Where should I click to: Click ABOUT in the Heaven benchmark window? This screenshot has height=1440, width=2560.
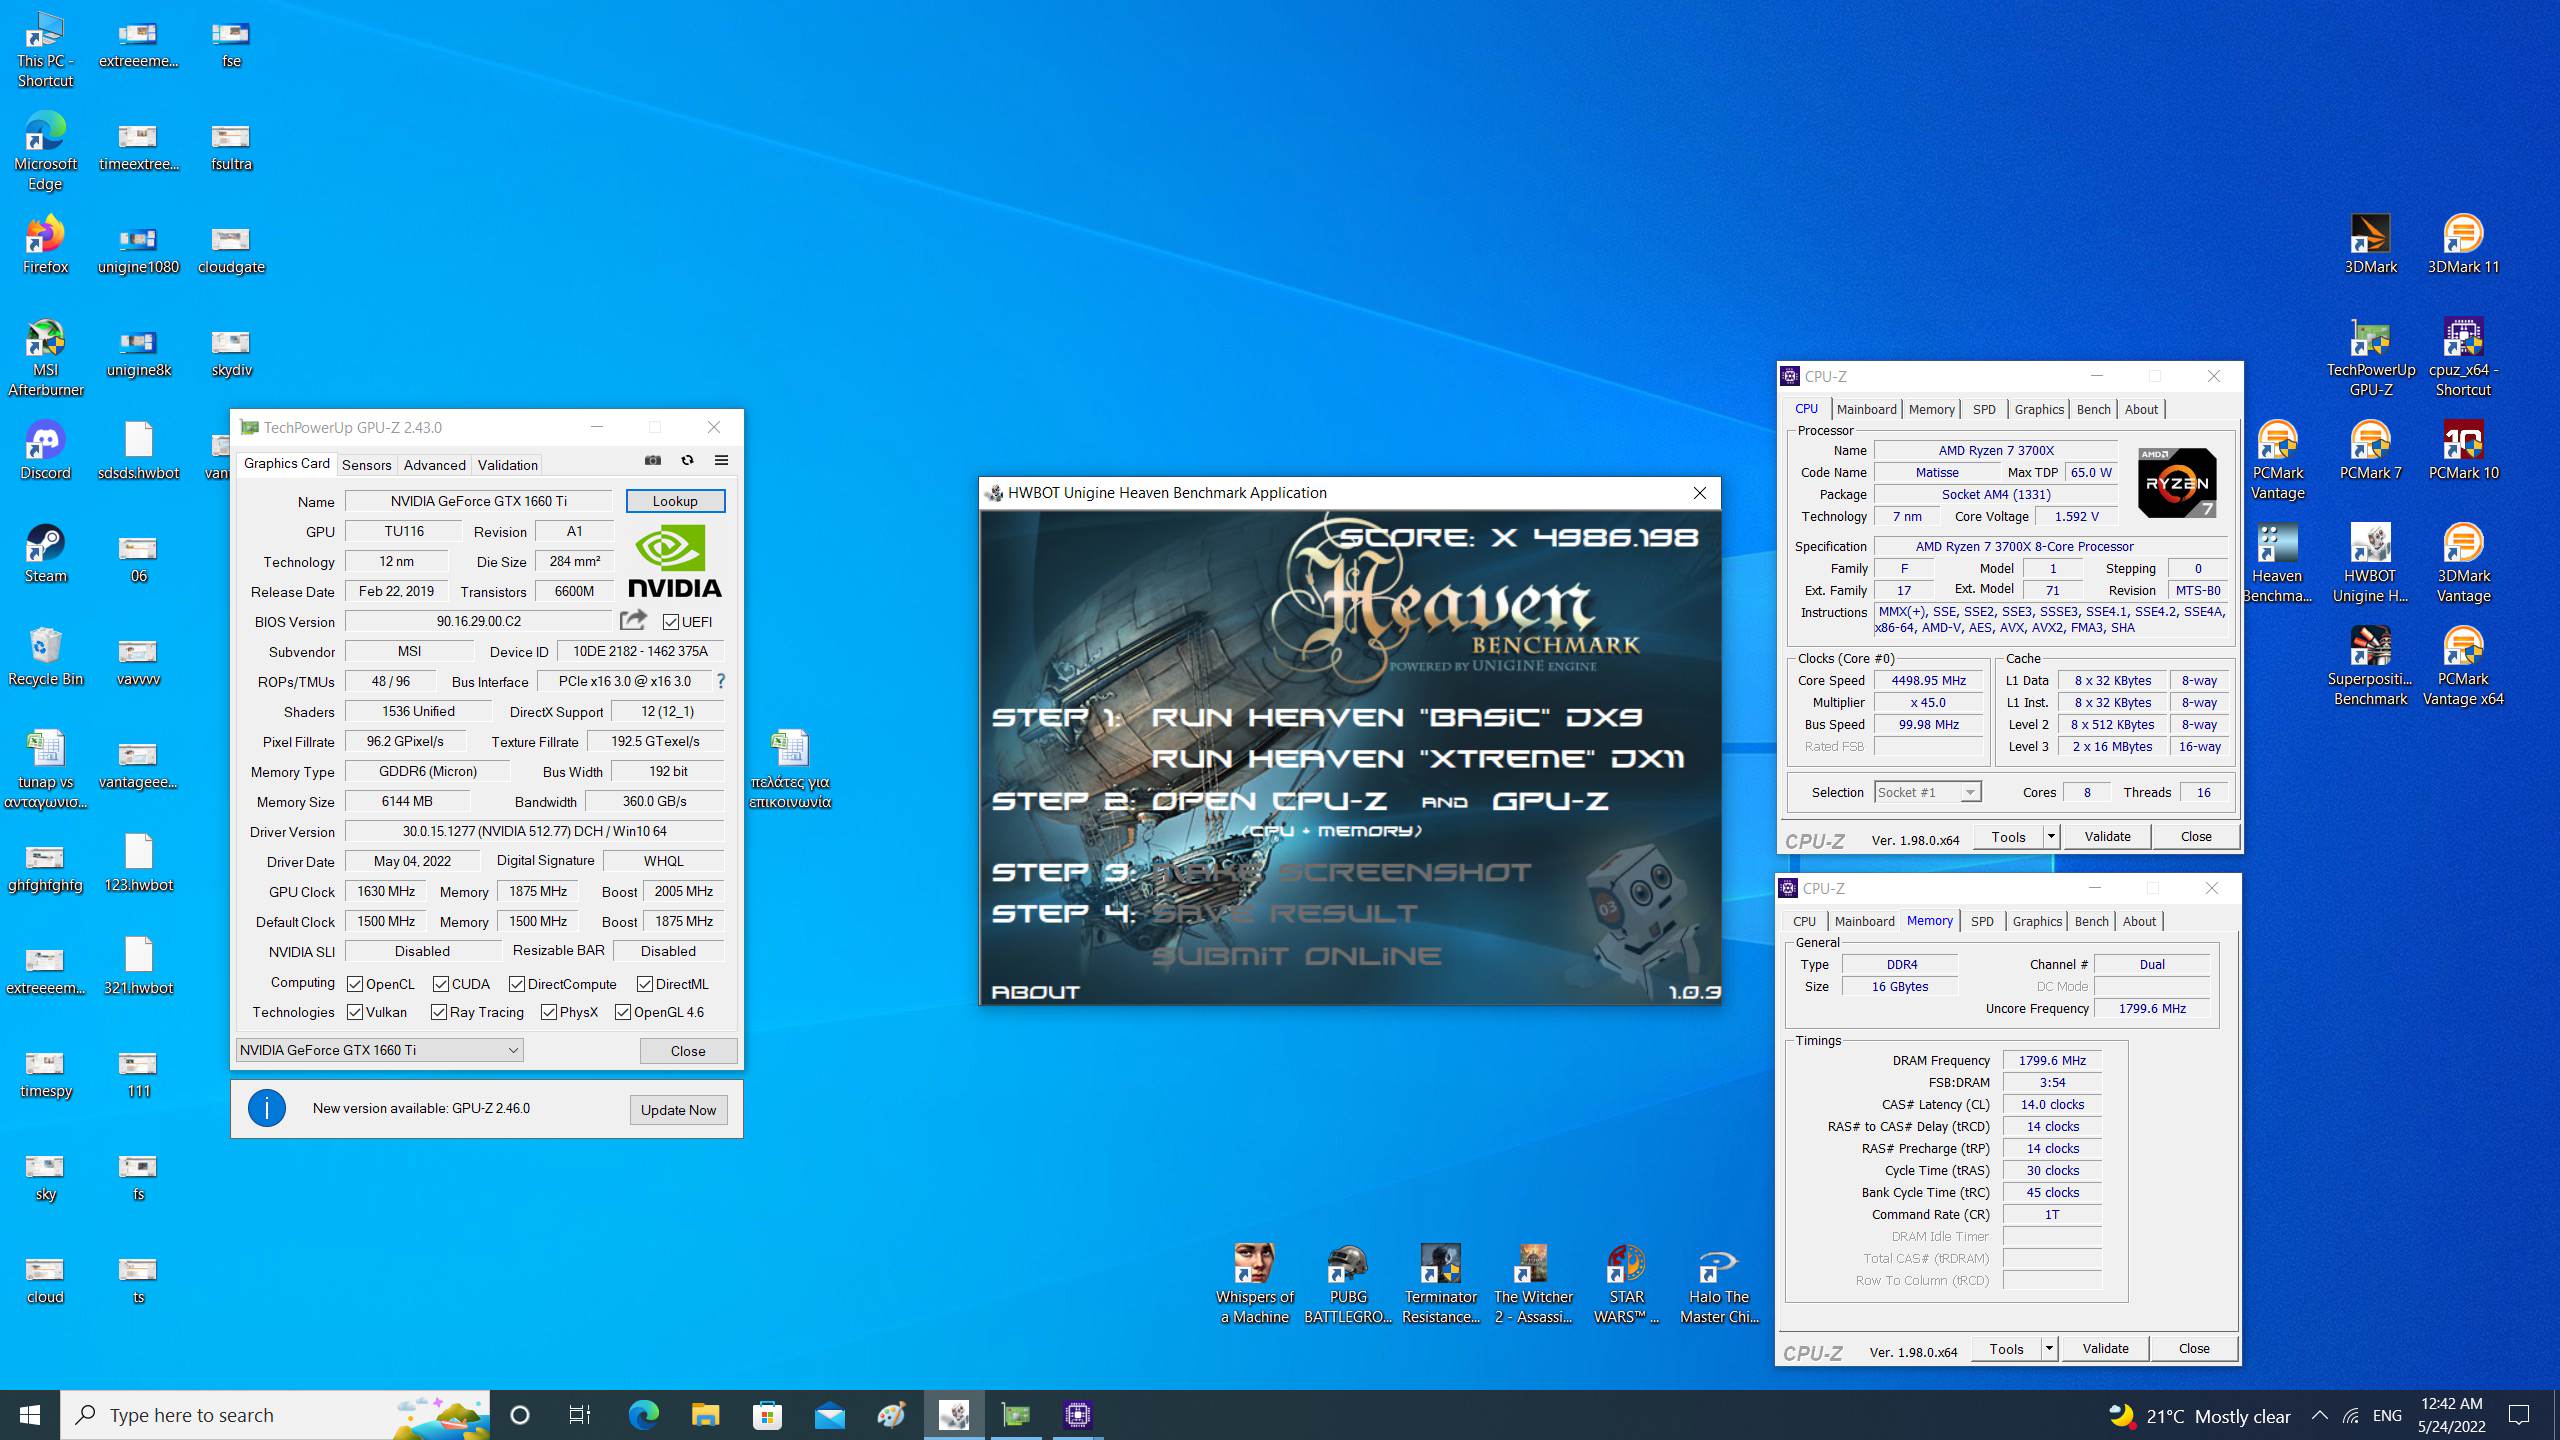1035,992
